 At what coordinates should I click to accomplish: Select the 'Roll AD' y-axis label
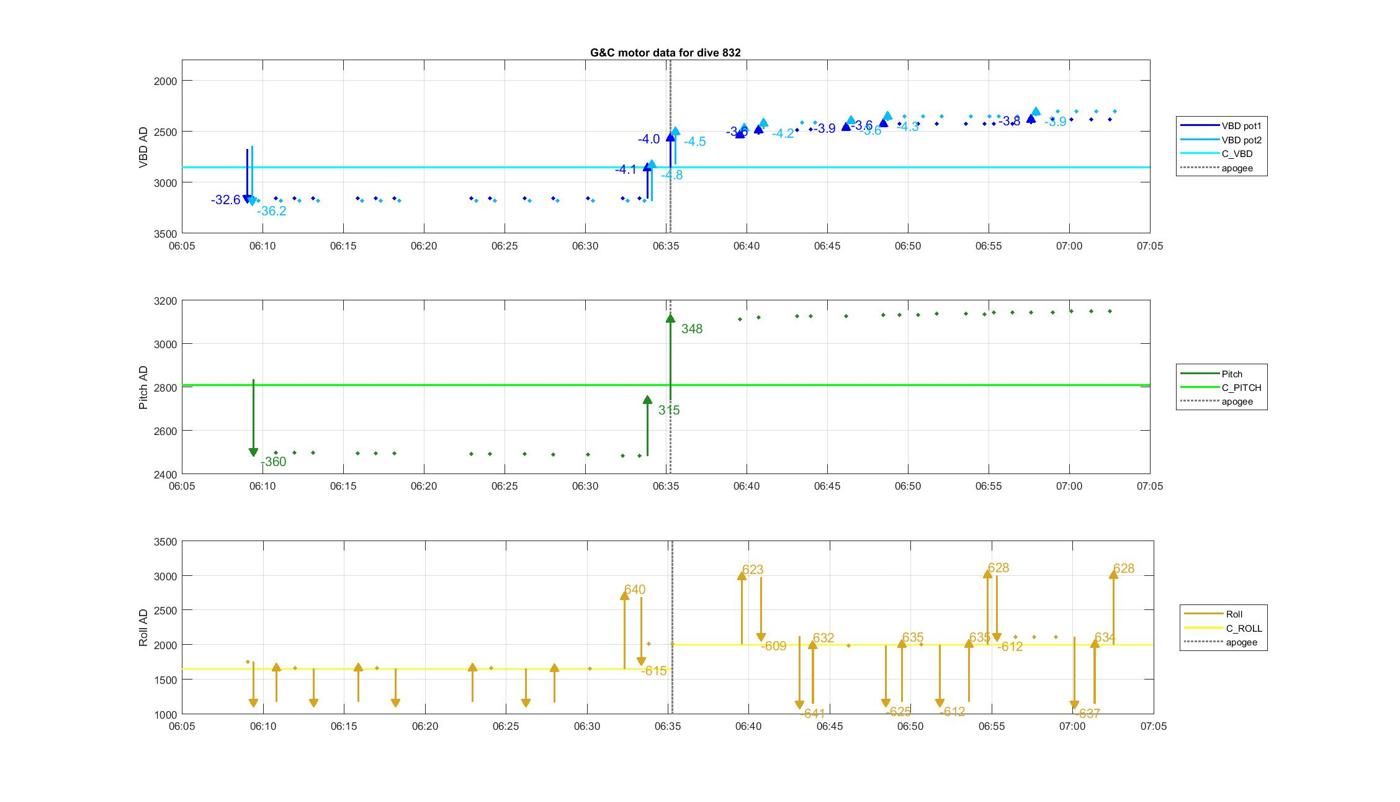pyautogui.click(x=143, y=627)
